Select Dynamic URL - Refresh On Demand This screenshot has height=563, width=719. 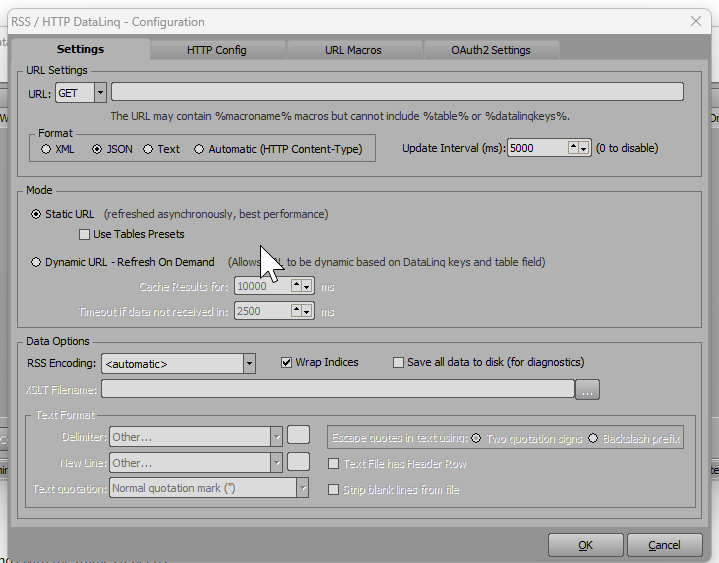[x=36, y=262]
